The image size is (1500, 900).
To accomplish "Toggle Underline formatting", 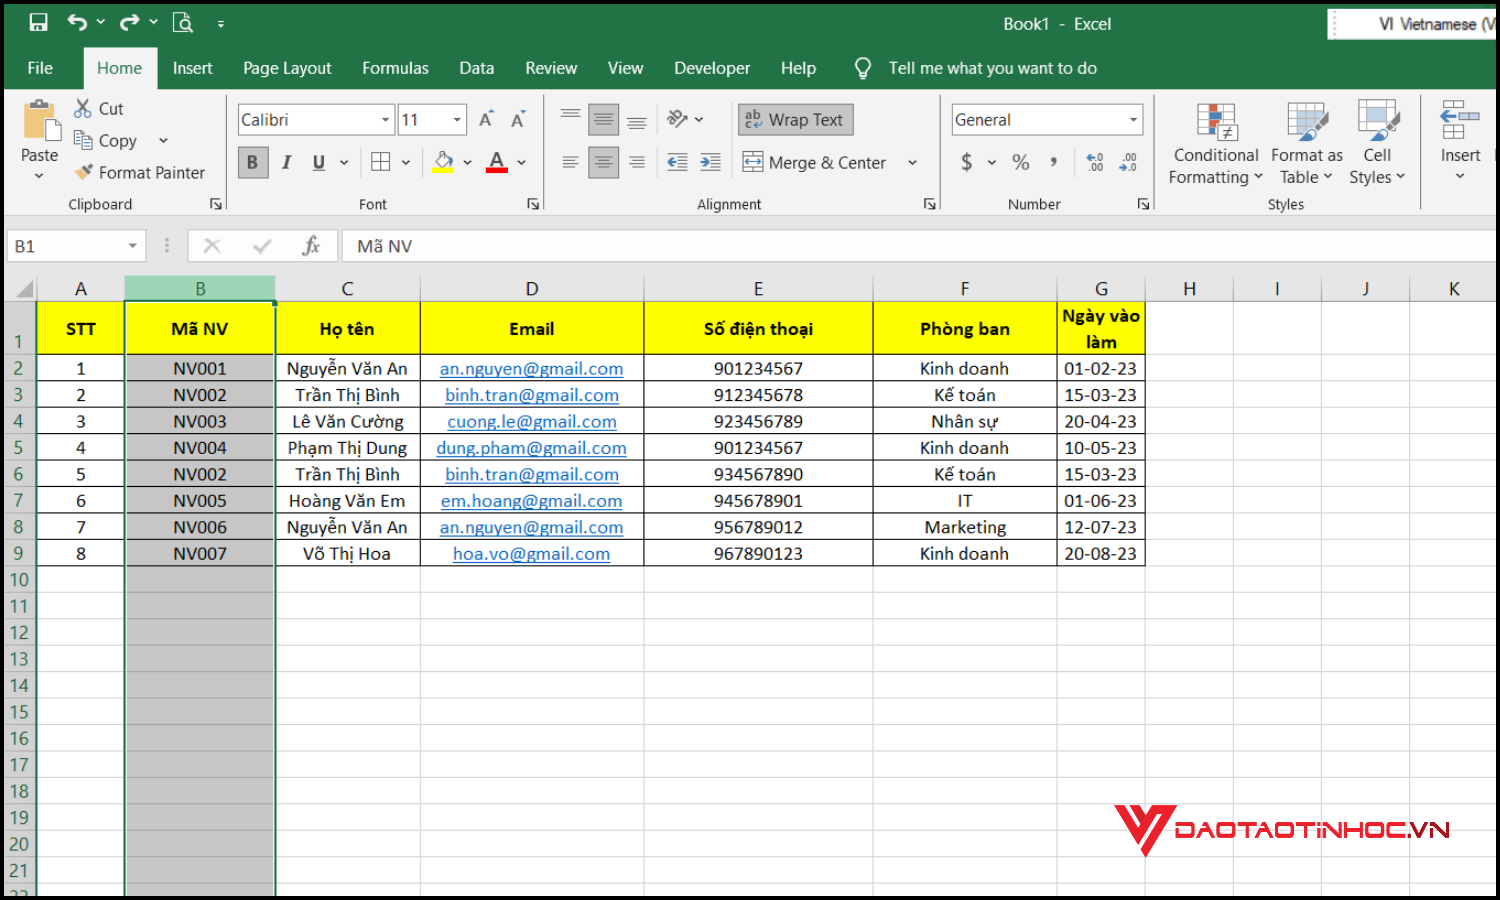I will tap(318, 162).
